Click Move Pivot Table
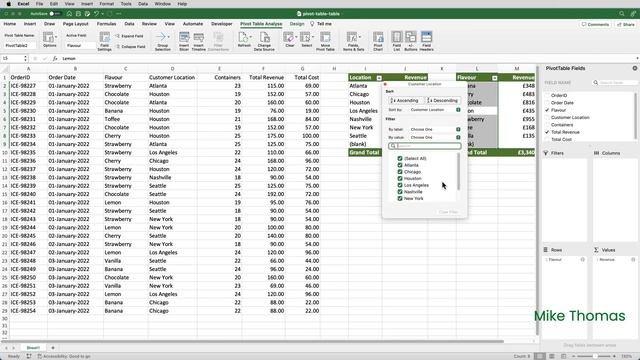640x360 pixels. 325,41
